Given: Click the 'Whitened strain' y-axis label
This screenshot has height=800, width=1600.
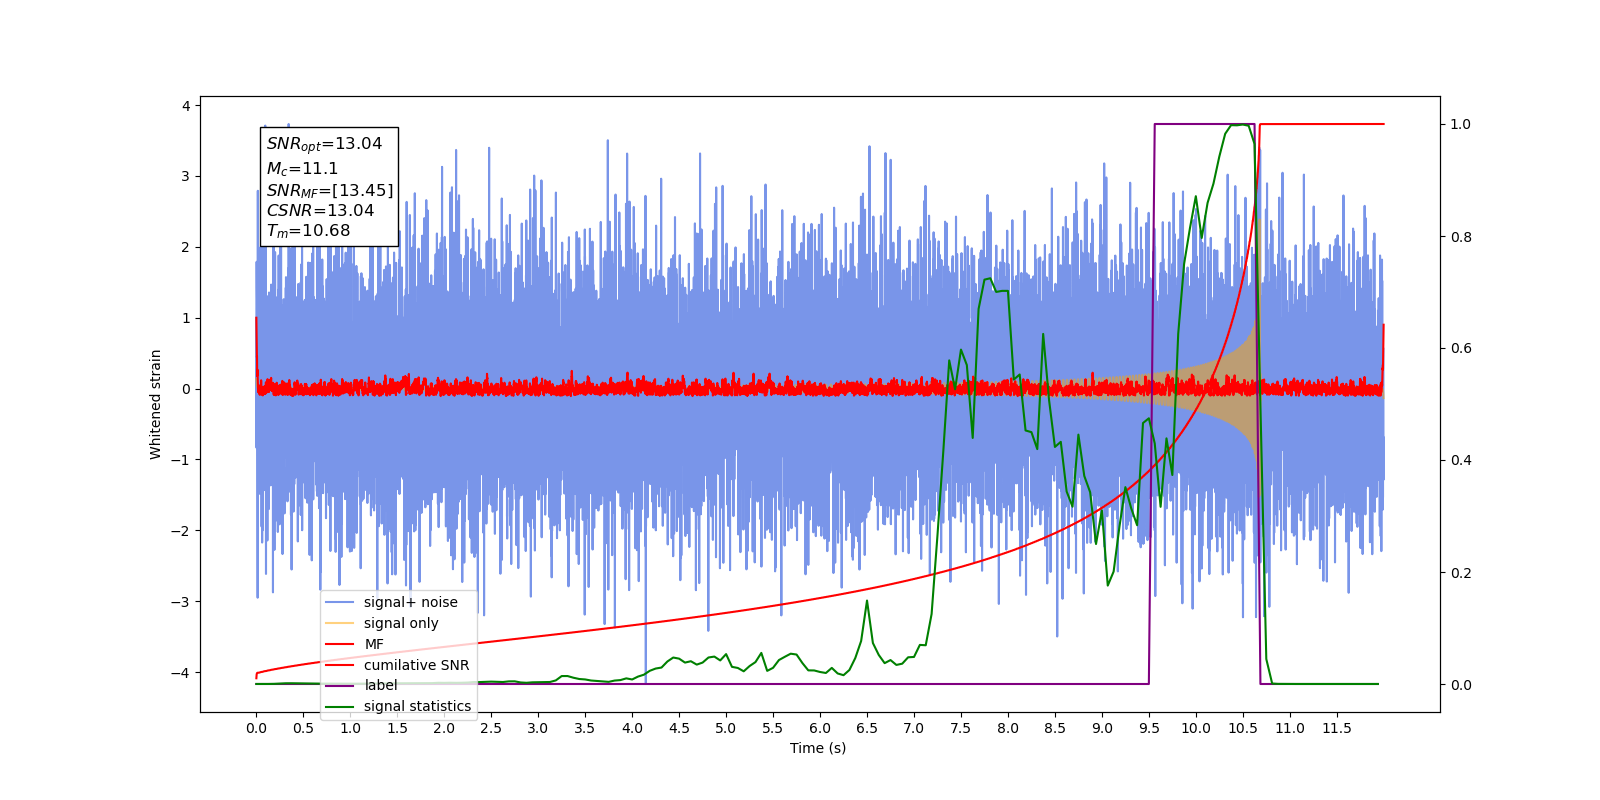Looking at the screenshot, I should 156,404.
